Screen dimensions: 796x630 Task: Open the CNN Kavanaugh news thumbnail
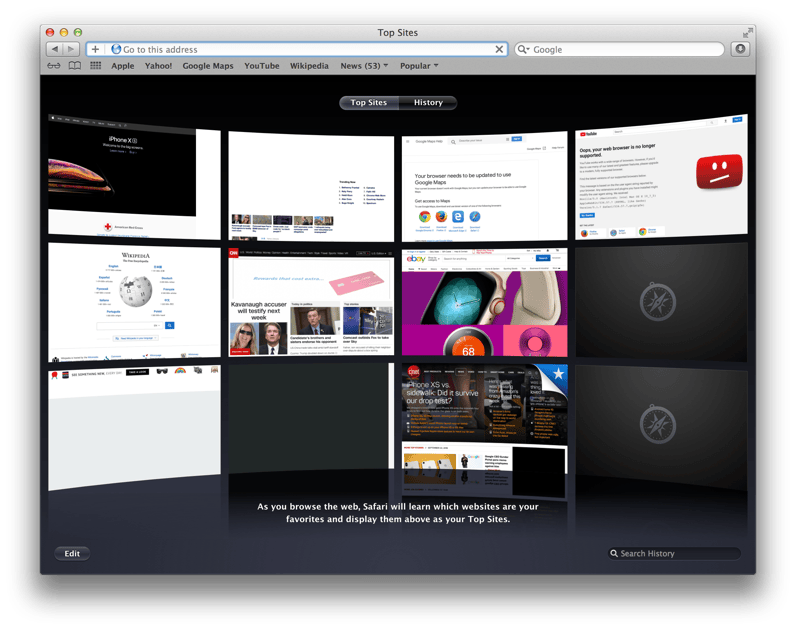tap(311, 302)
